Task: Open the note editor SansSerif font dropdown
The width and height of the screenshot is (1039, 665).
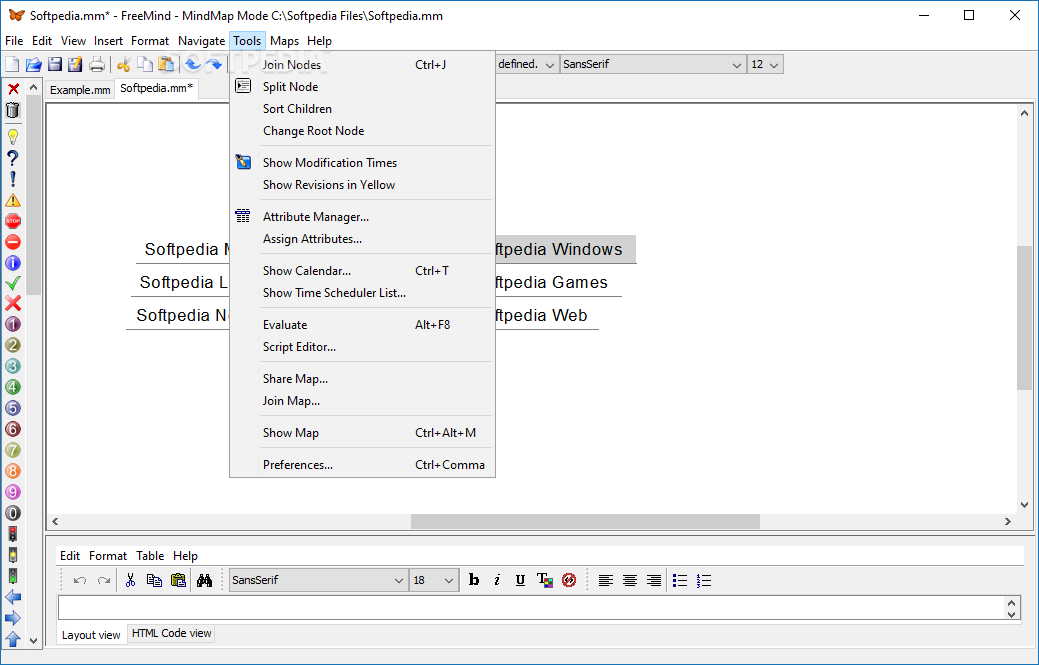Action: [x=319, y=580]
